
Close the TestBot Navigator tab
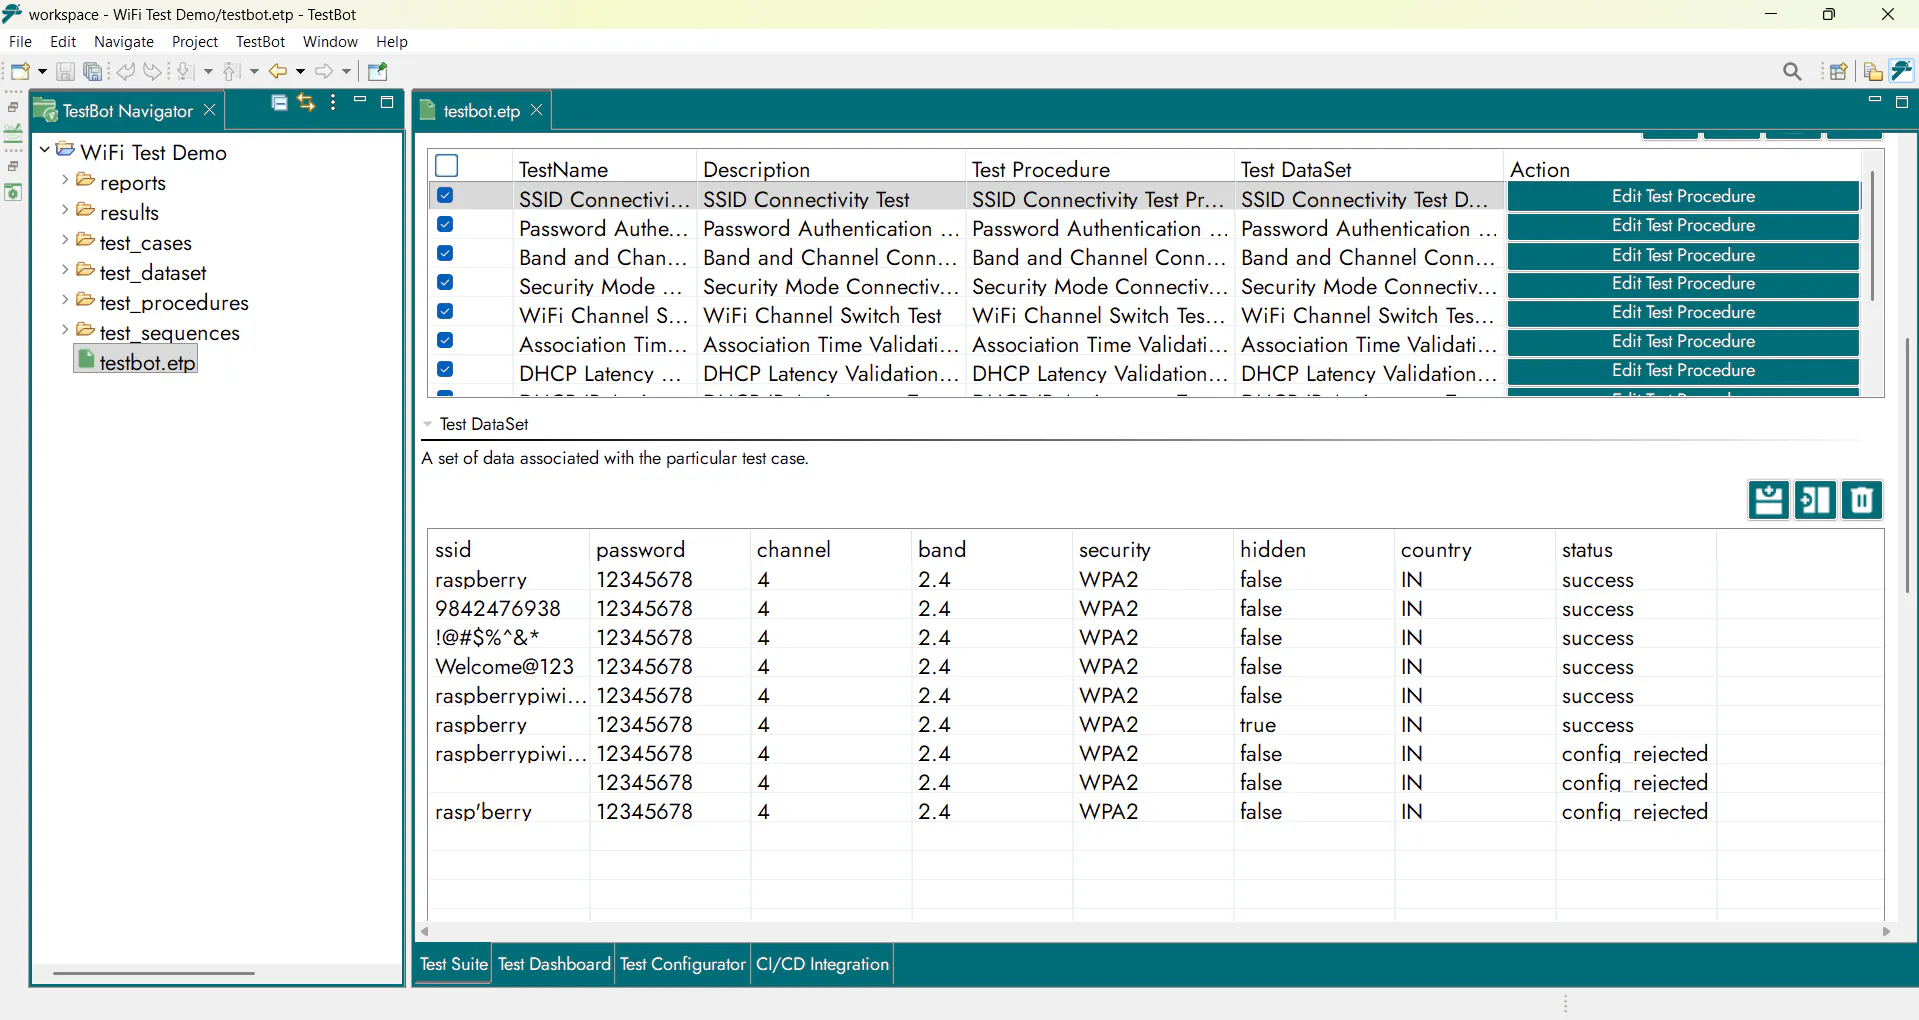209,110
